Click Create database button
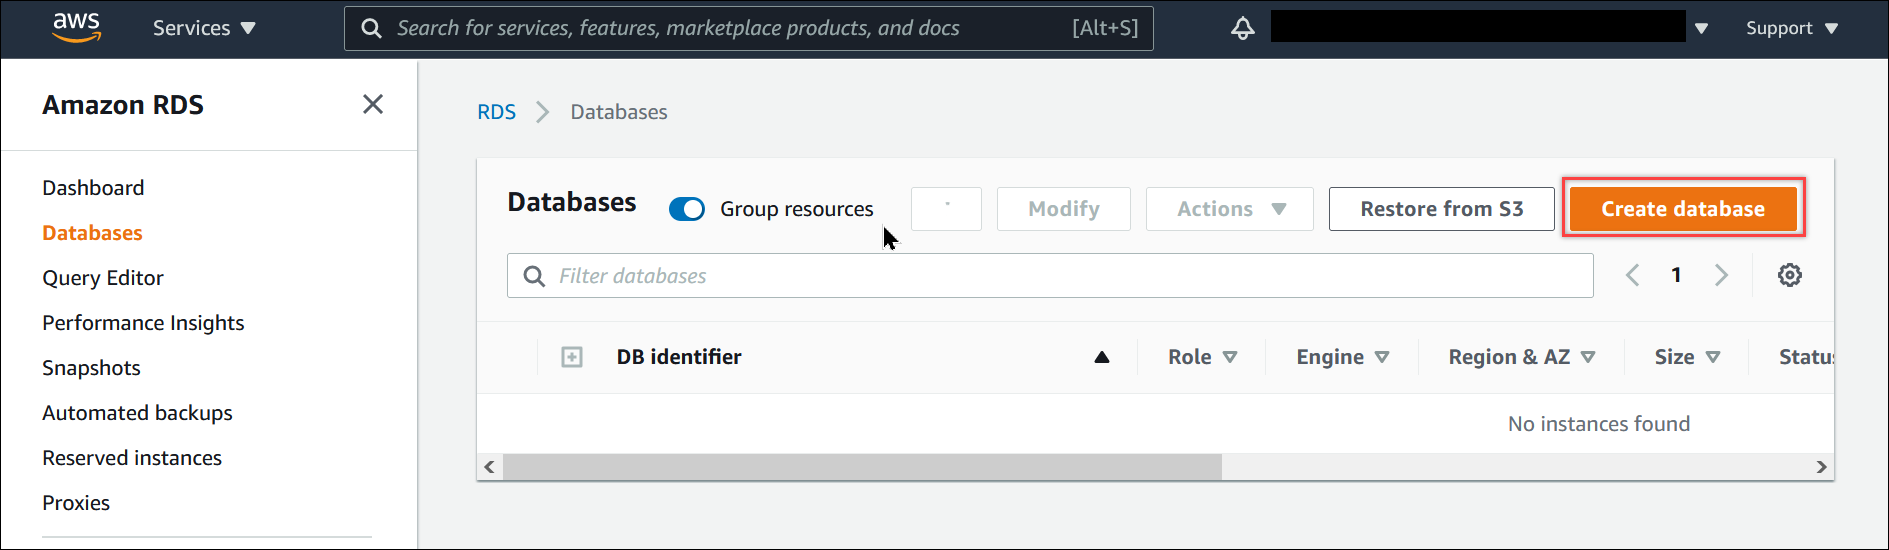The image size is (1889, 550). pos(1683,209)
